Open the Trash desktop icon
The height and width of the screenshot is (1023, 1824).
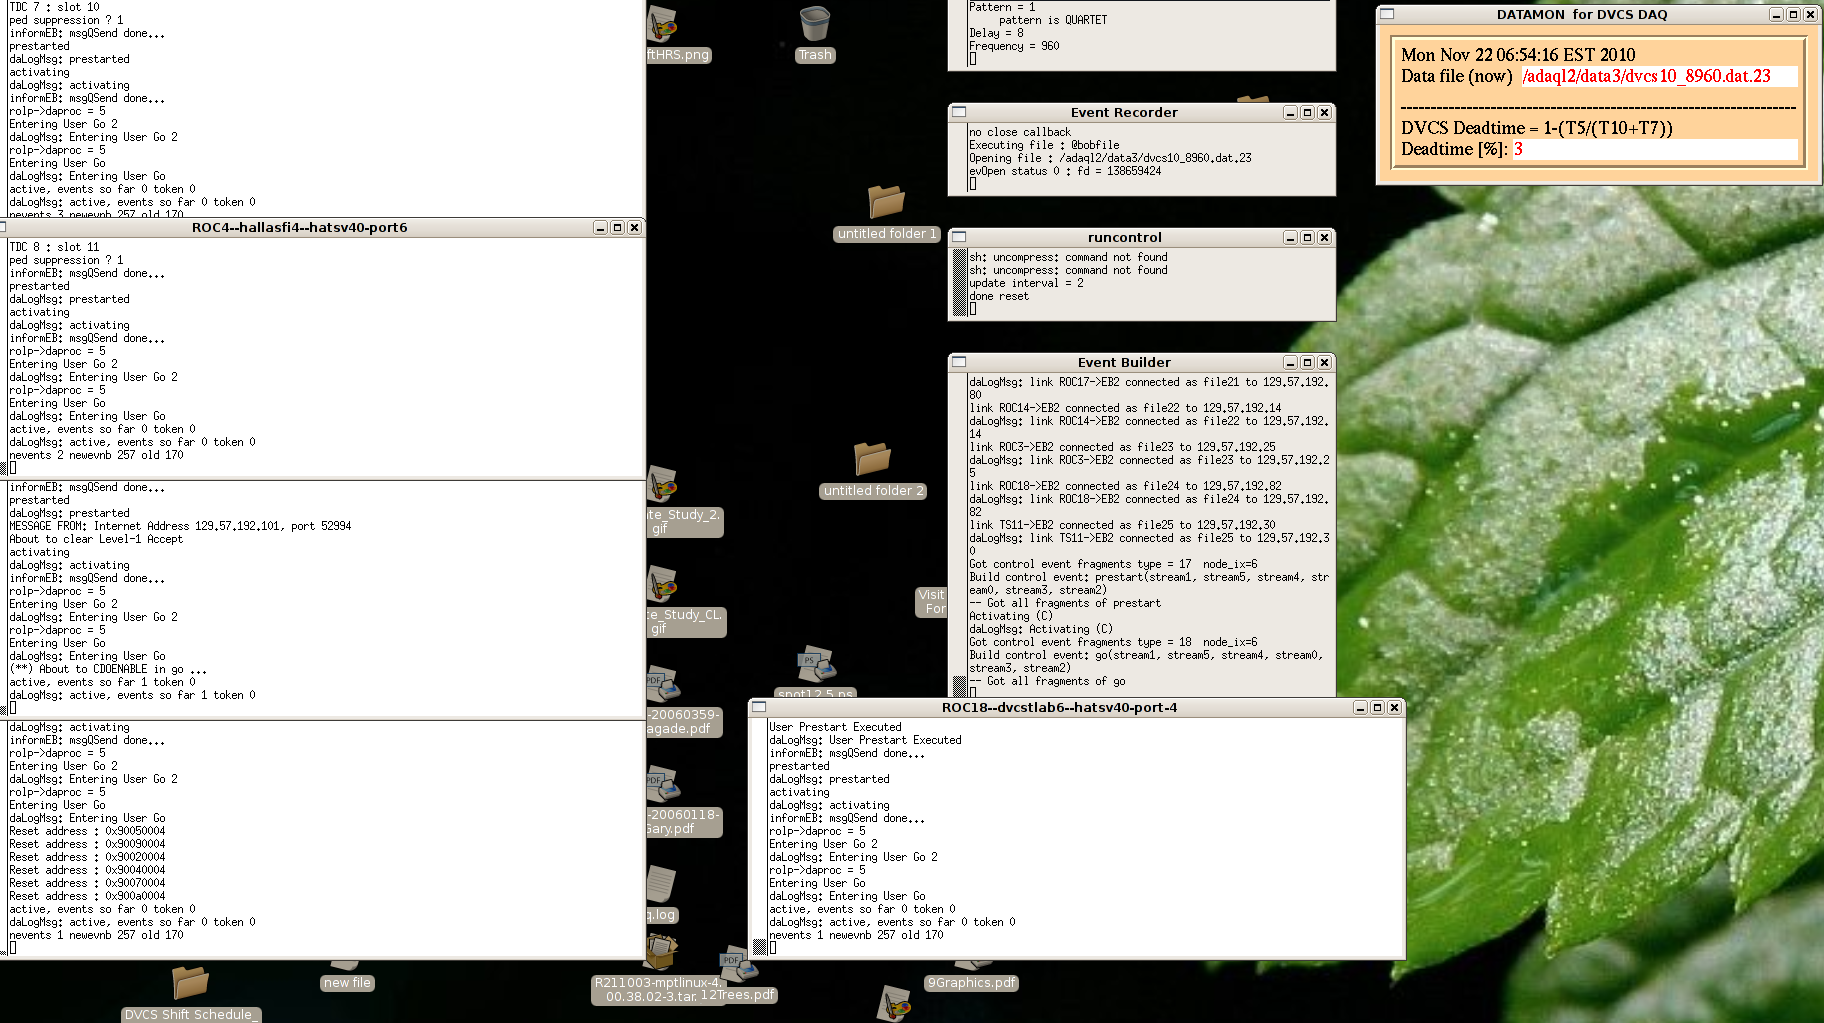pyautogui.click(x=815, y=24)
